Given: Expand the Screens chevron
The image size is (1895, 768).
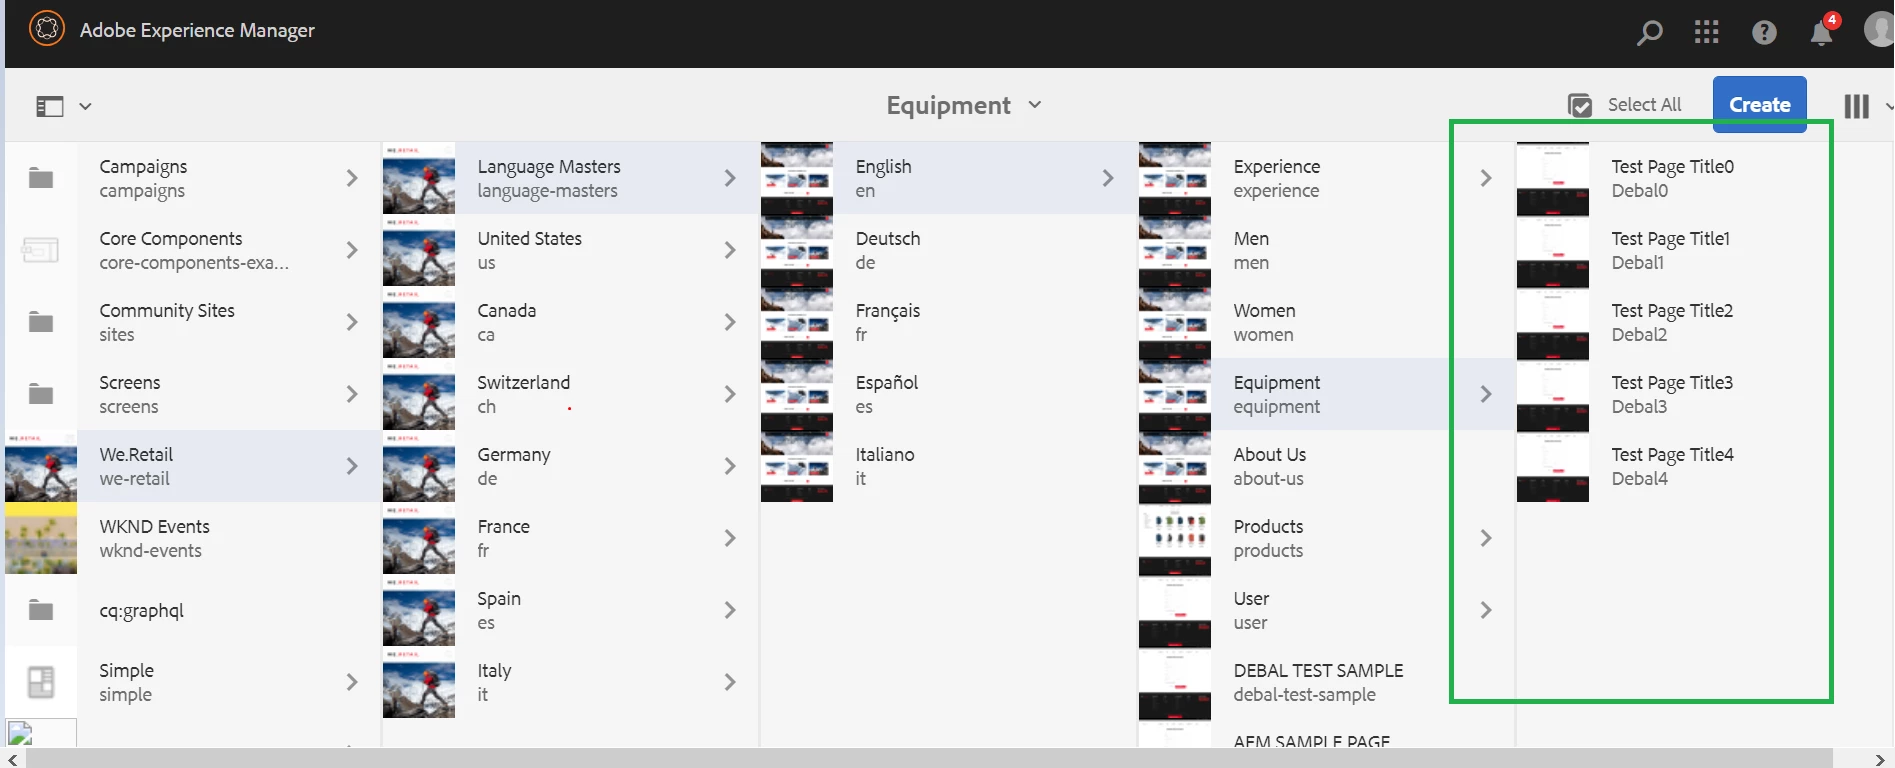Looking at the screenshot, I should coord(352,394).
